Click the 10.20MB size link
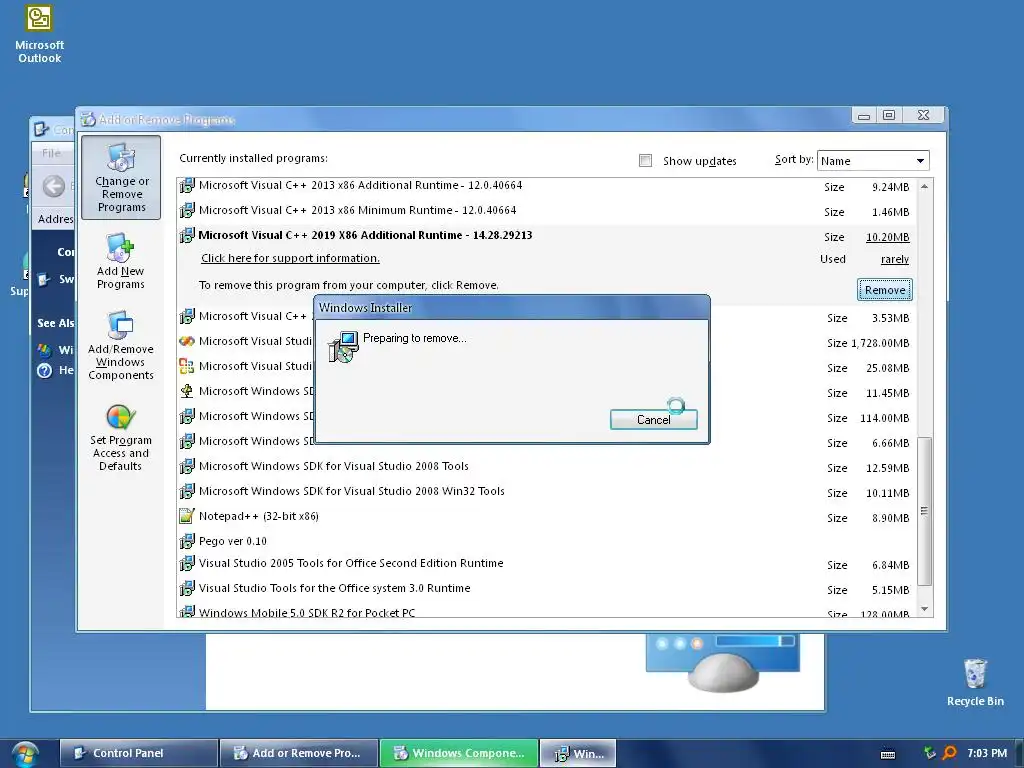 coord(888,237)
